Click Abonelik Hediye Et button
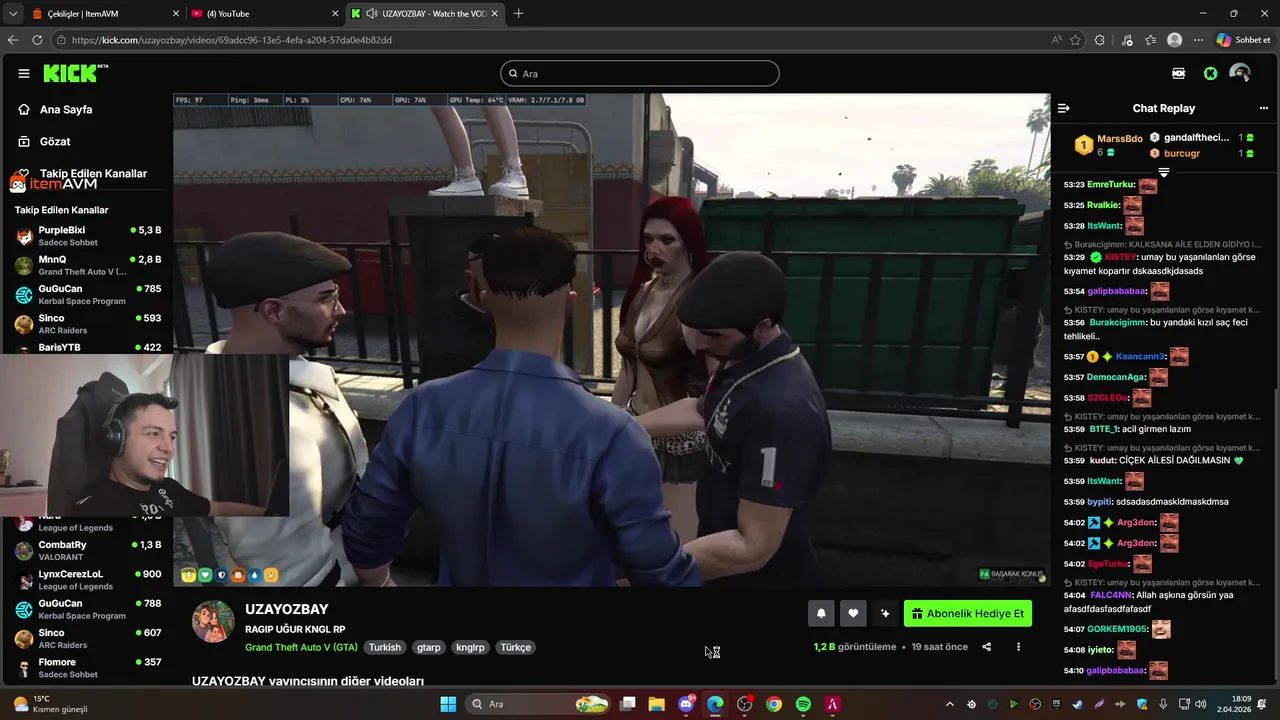Viewport: 1280px width, 720px height. pyautogui.click(x=968, y=614)
